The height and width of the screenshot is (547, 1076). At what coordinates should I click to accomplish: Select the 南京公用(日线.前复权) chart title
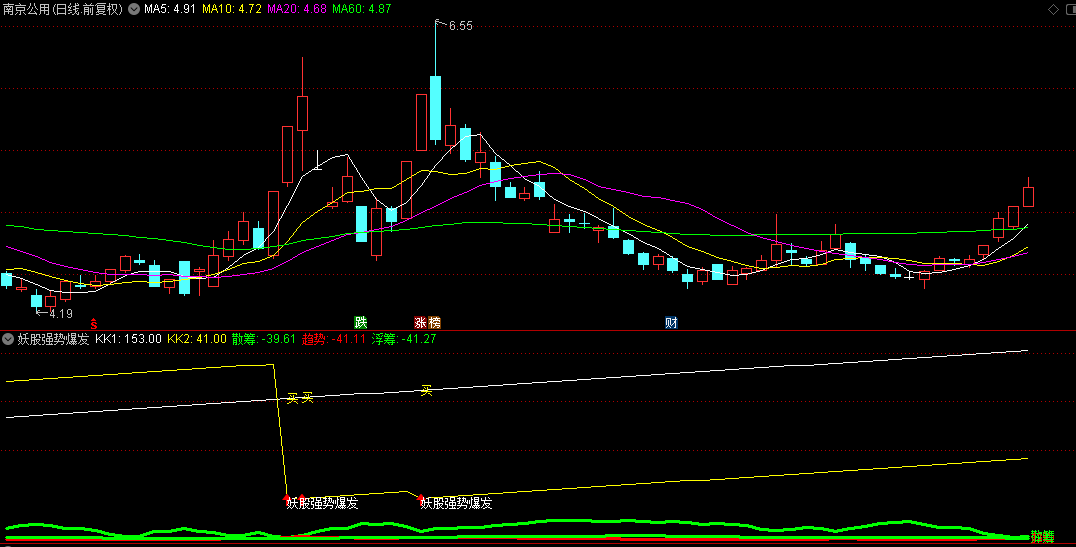(x=63, y=9)
